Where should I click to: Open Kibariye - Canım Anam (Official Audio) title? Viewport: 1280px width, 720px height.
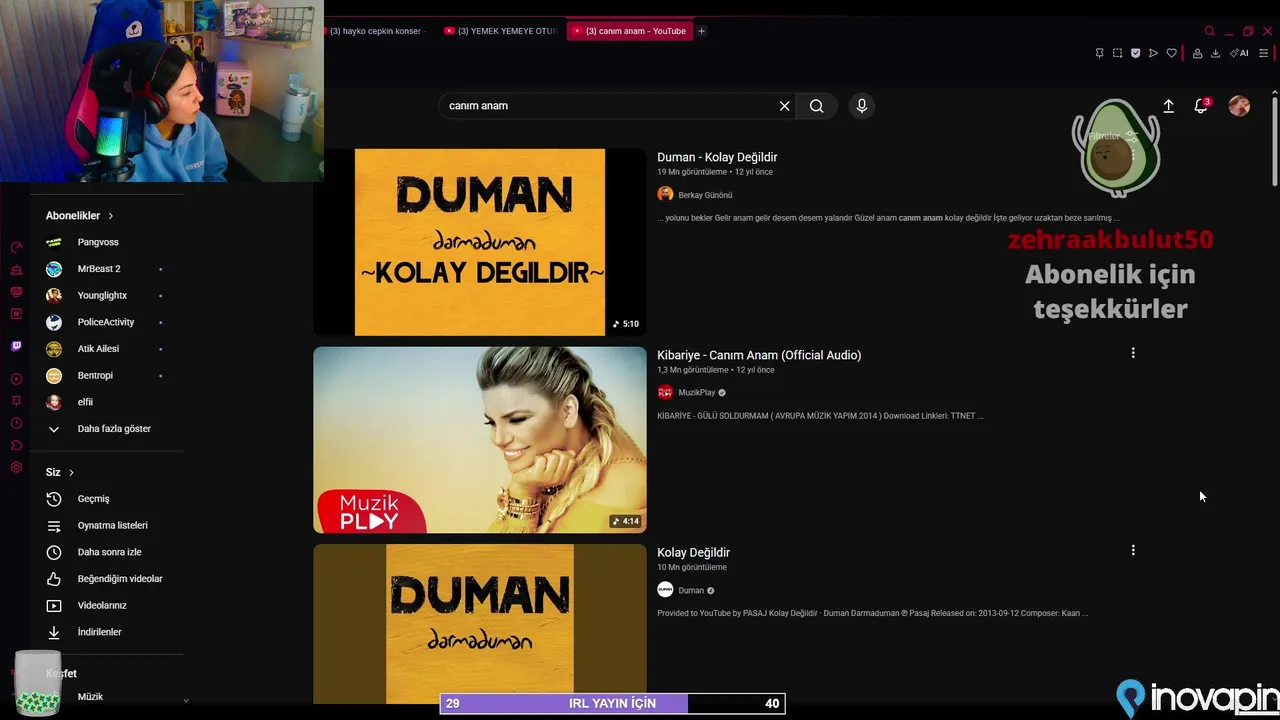(759, 355)
